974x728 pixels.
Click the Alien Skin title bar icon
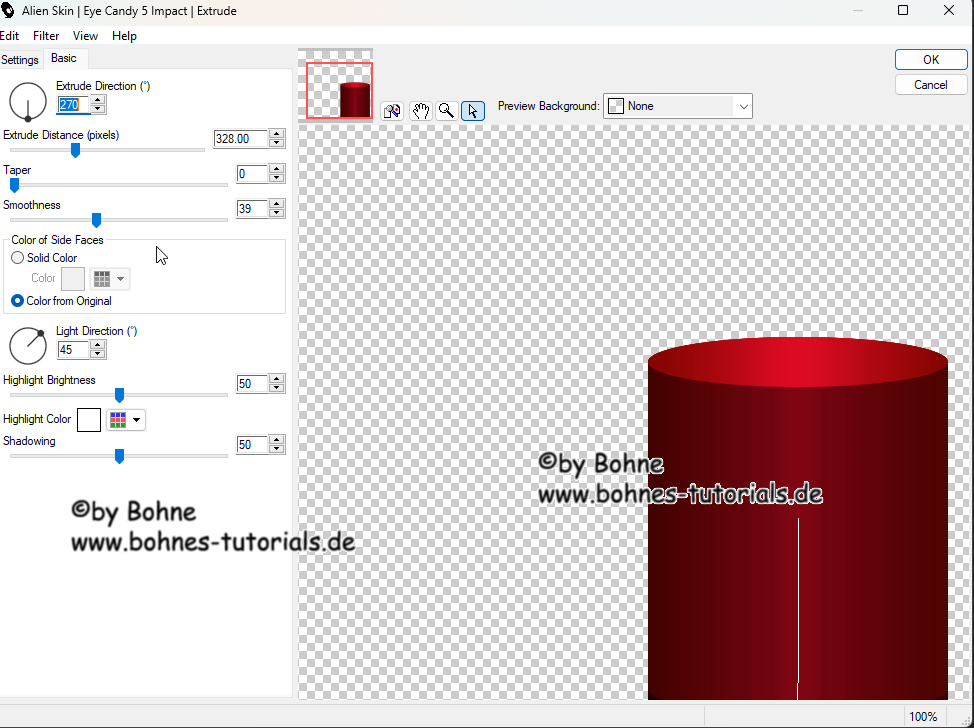(x=9, y=10)
